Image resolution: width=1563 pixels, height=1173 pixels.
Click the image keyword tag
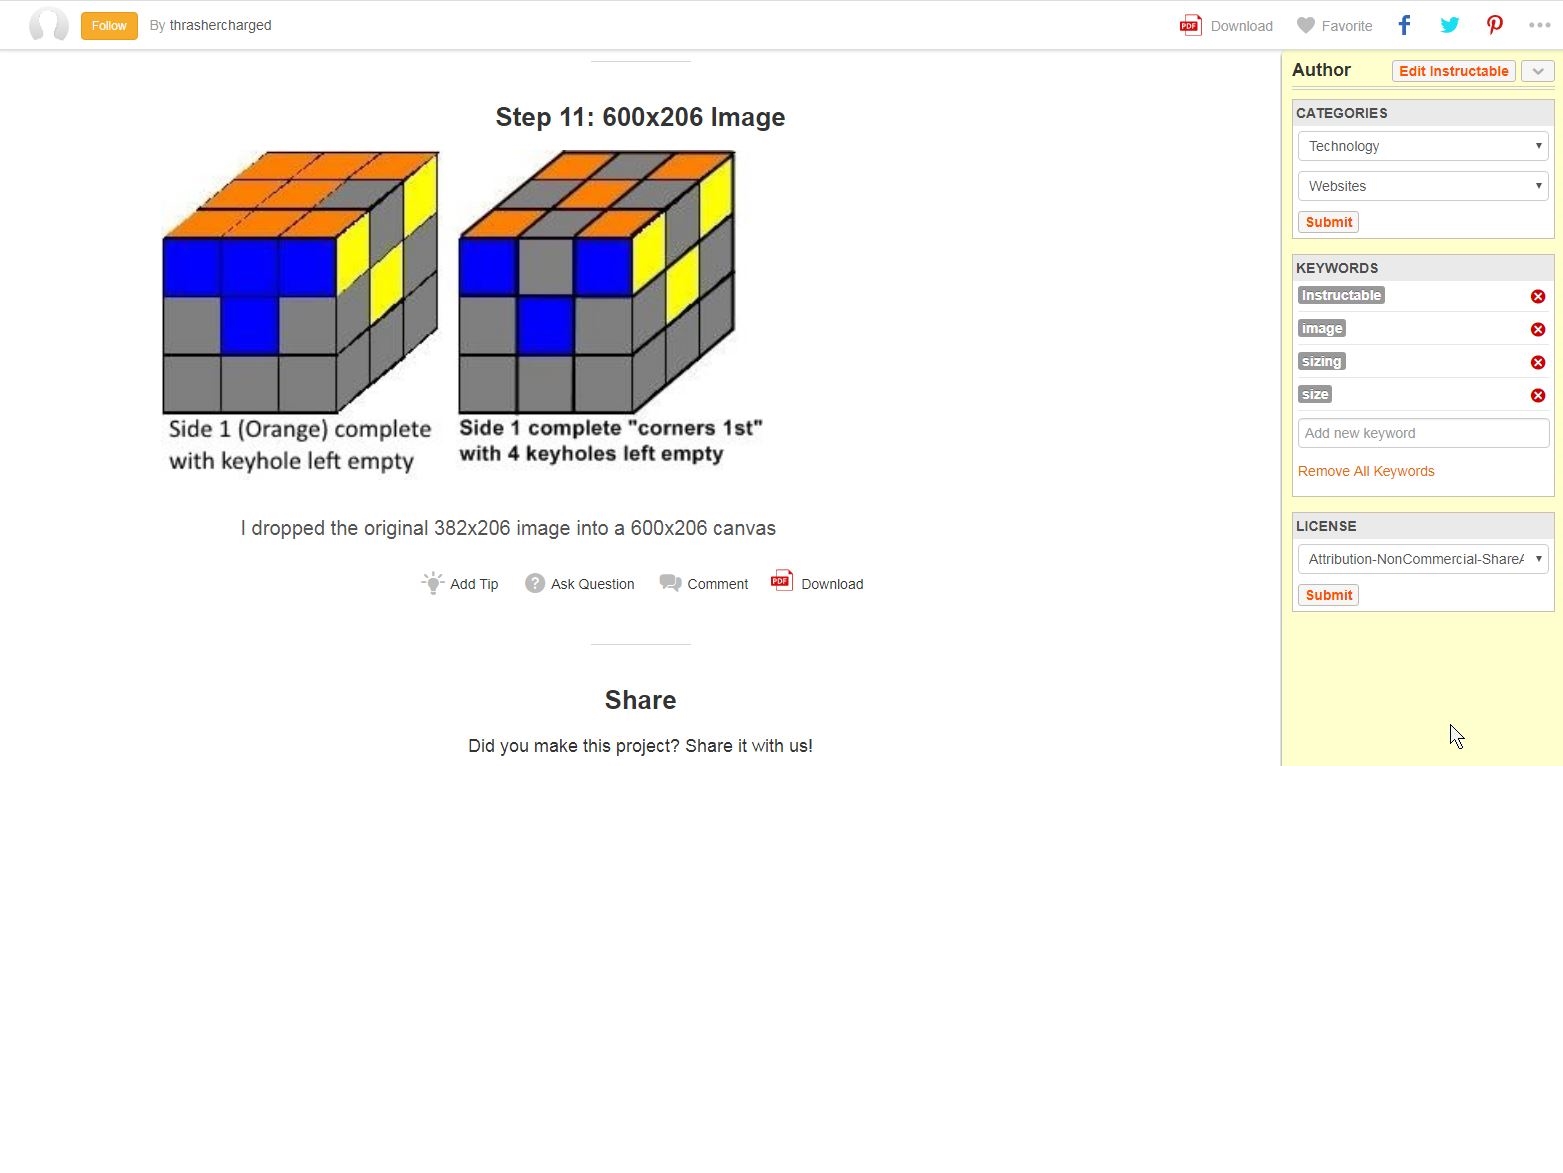[x=1322, y=328]
